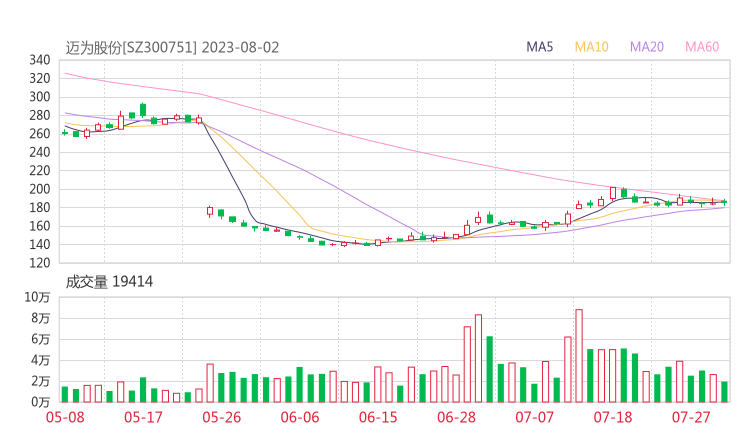Click the MA60 legend label
This screenshot has height=440, width=740.
[702, 47]
